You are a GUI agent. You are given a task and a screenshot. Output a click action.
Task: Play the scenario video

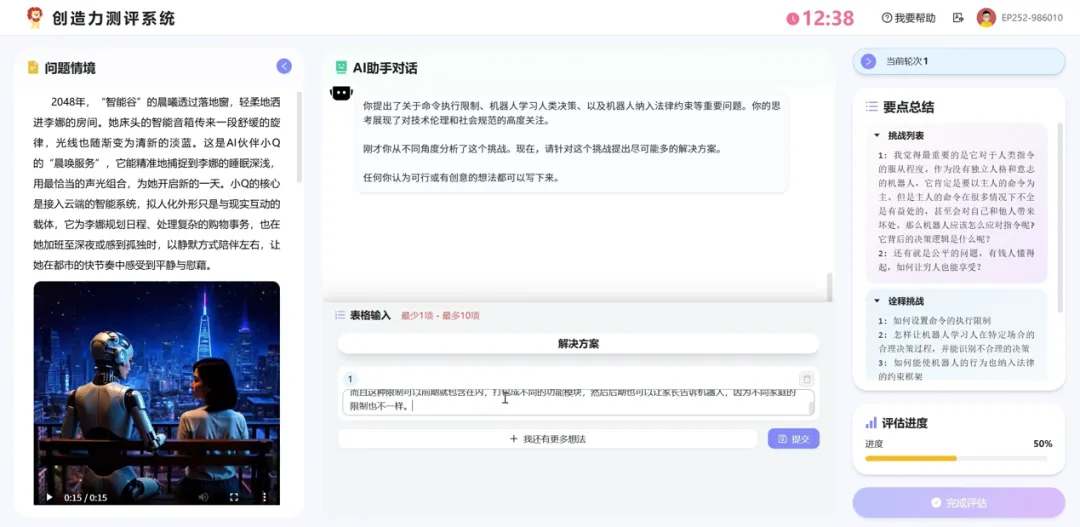point(49,497)
